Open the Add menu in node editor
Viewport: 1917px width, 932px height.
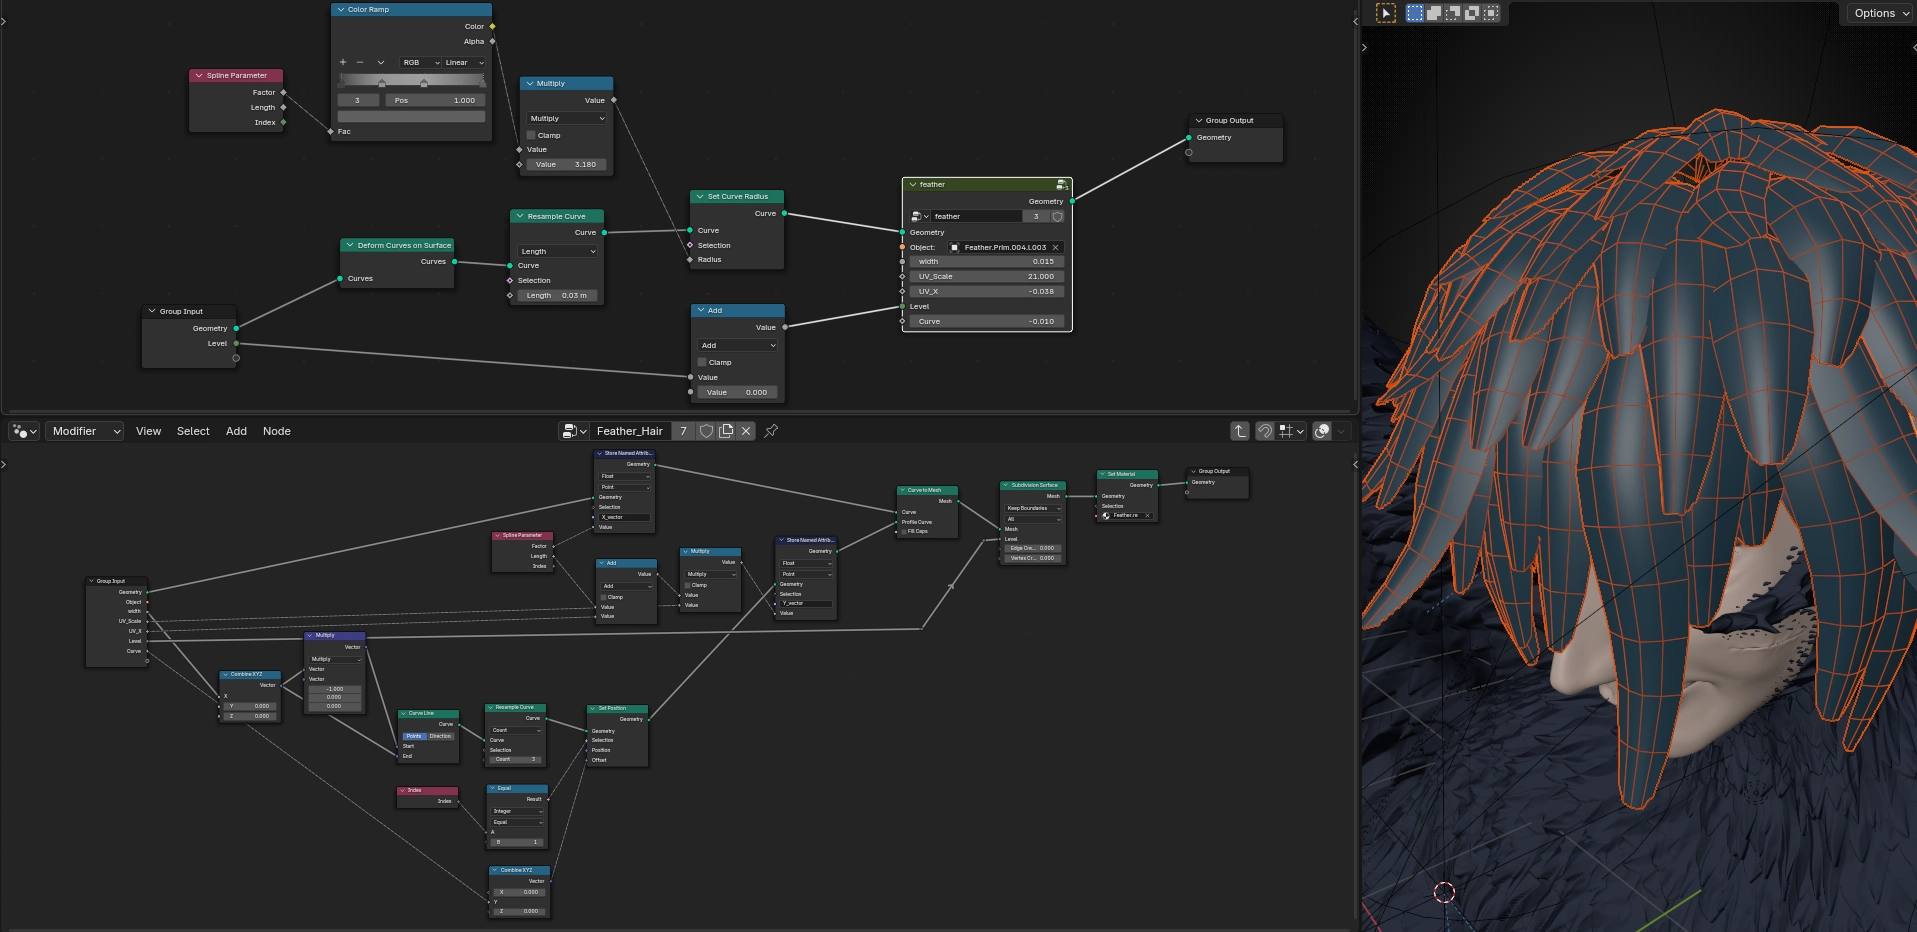pyautogui.click(x=236, y=431)
